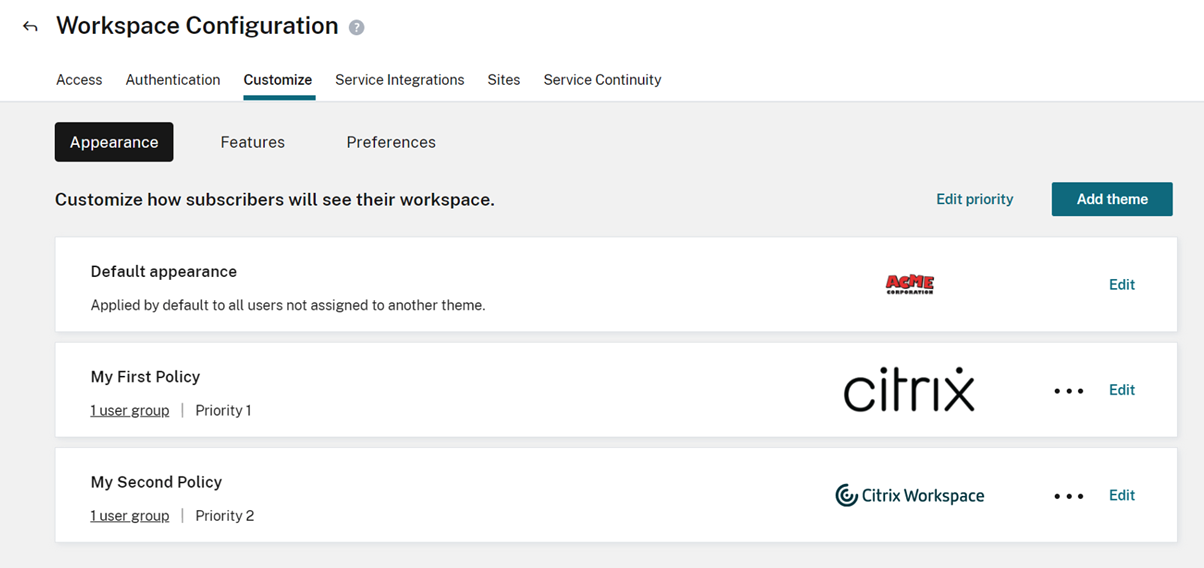The width and height of the screenshot is (1204, 568).
Task: Edit My First Policy theme
Action: point(1121,390)
